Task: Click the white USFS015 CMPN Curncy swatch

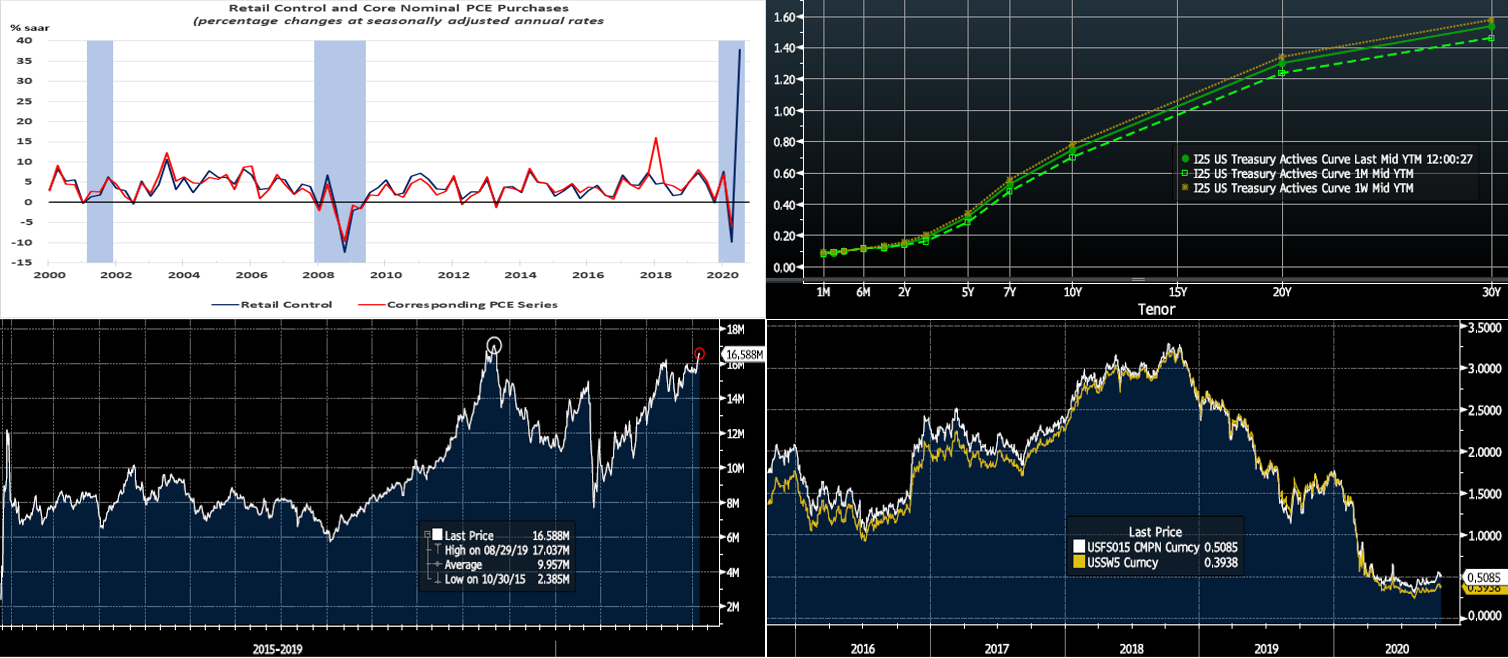Action: click(x=1078, y=547)
